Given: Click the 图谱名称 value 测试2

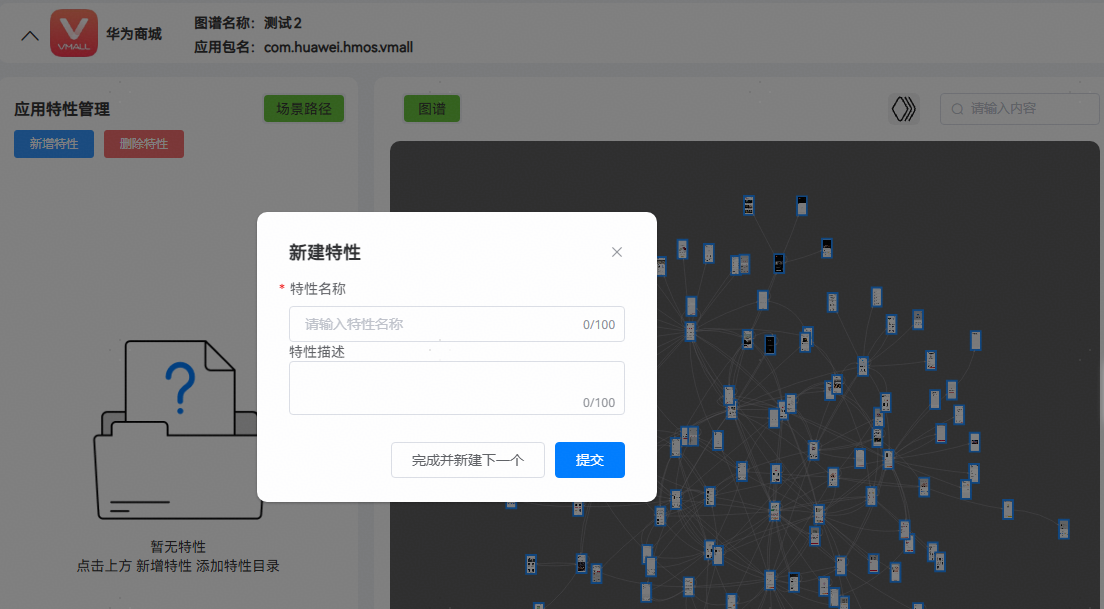Looking at the screenshot, I should pos(283,22).
